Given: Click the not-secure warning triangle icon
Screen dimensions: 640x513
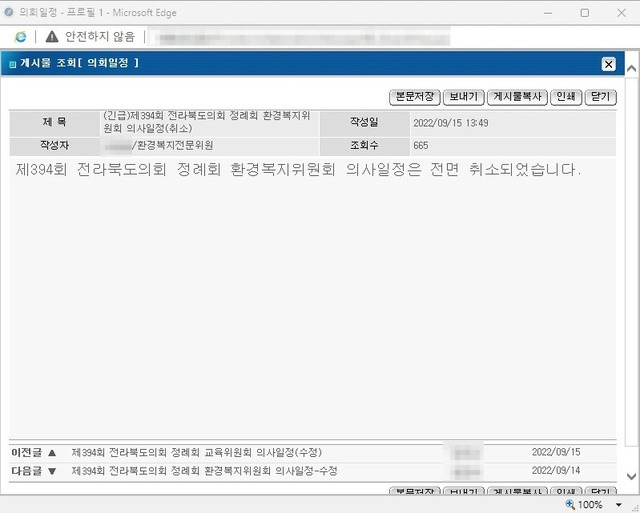Looking at the screenshot, I should [52, 36].
